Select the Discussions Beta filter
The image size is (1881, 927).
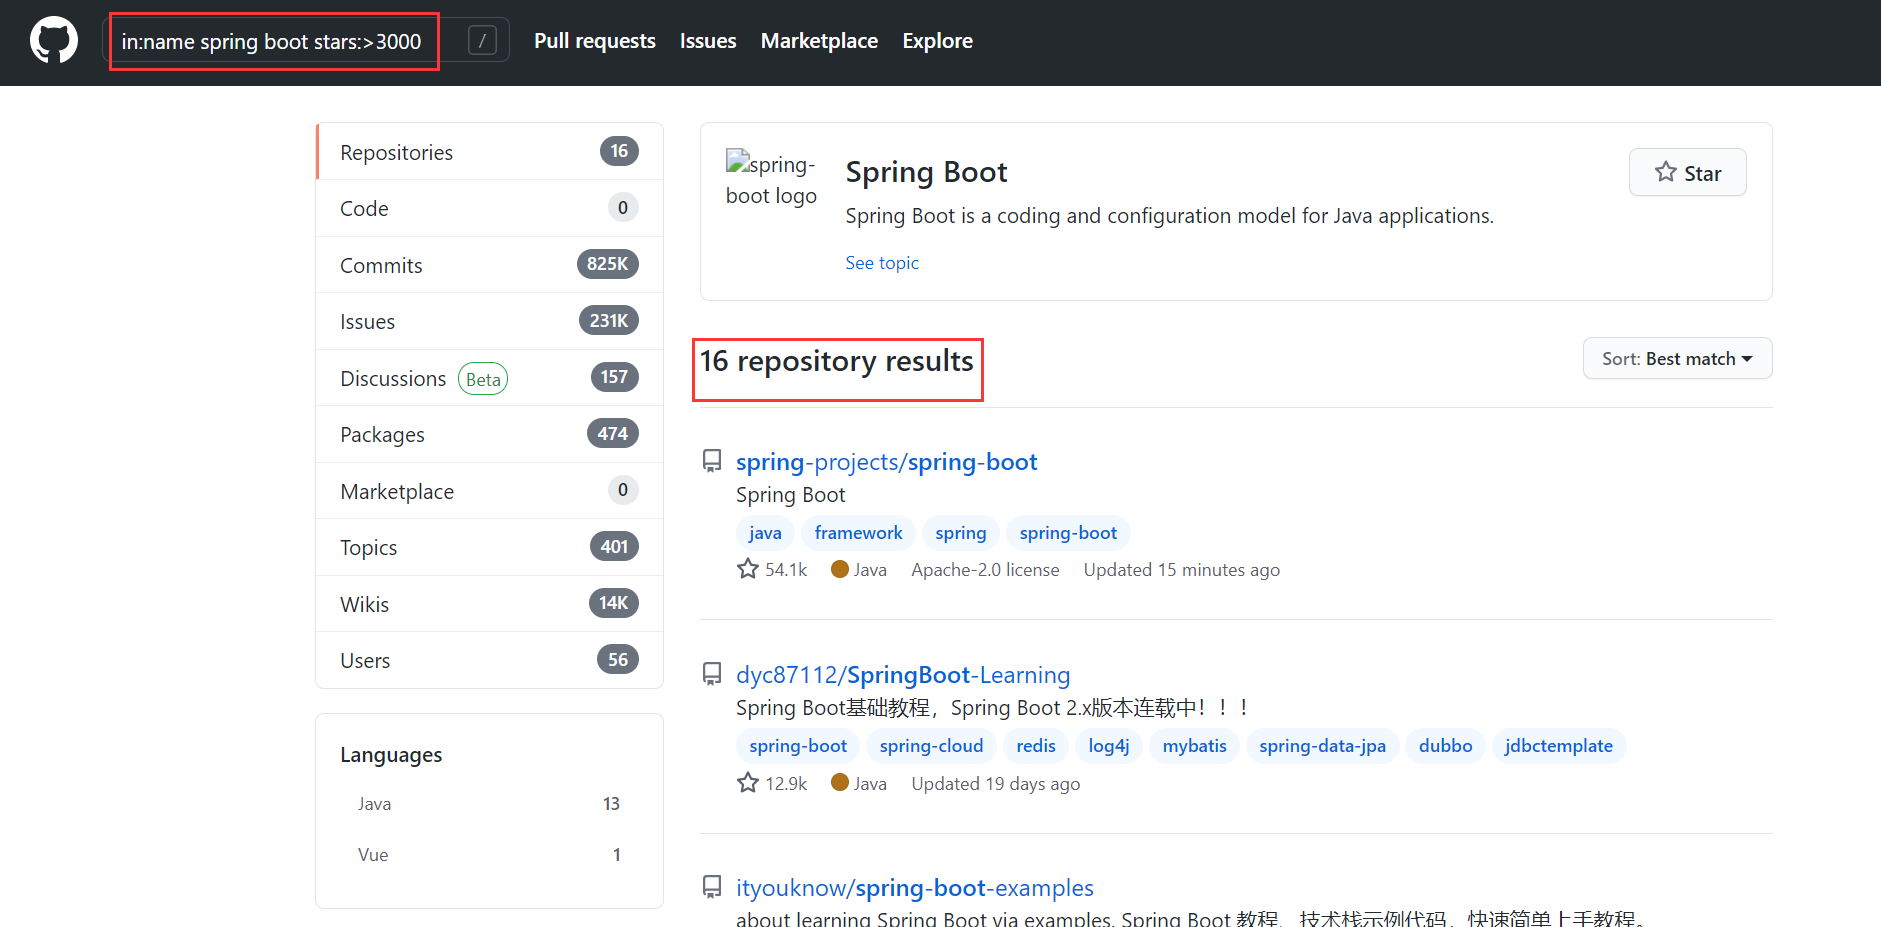coord(490,378)
